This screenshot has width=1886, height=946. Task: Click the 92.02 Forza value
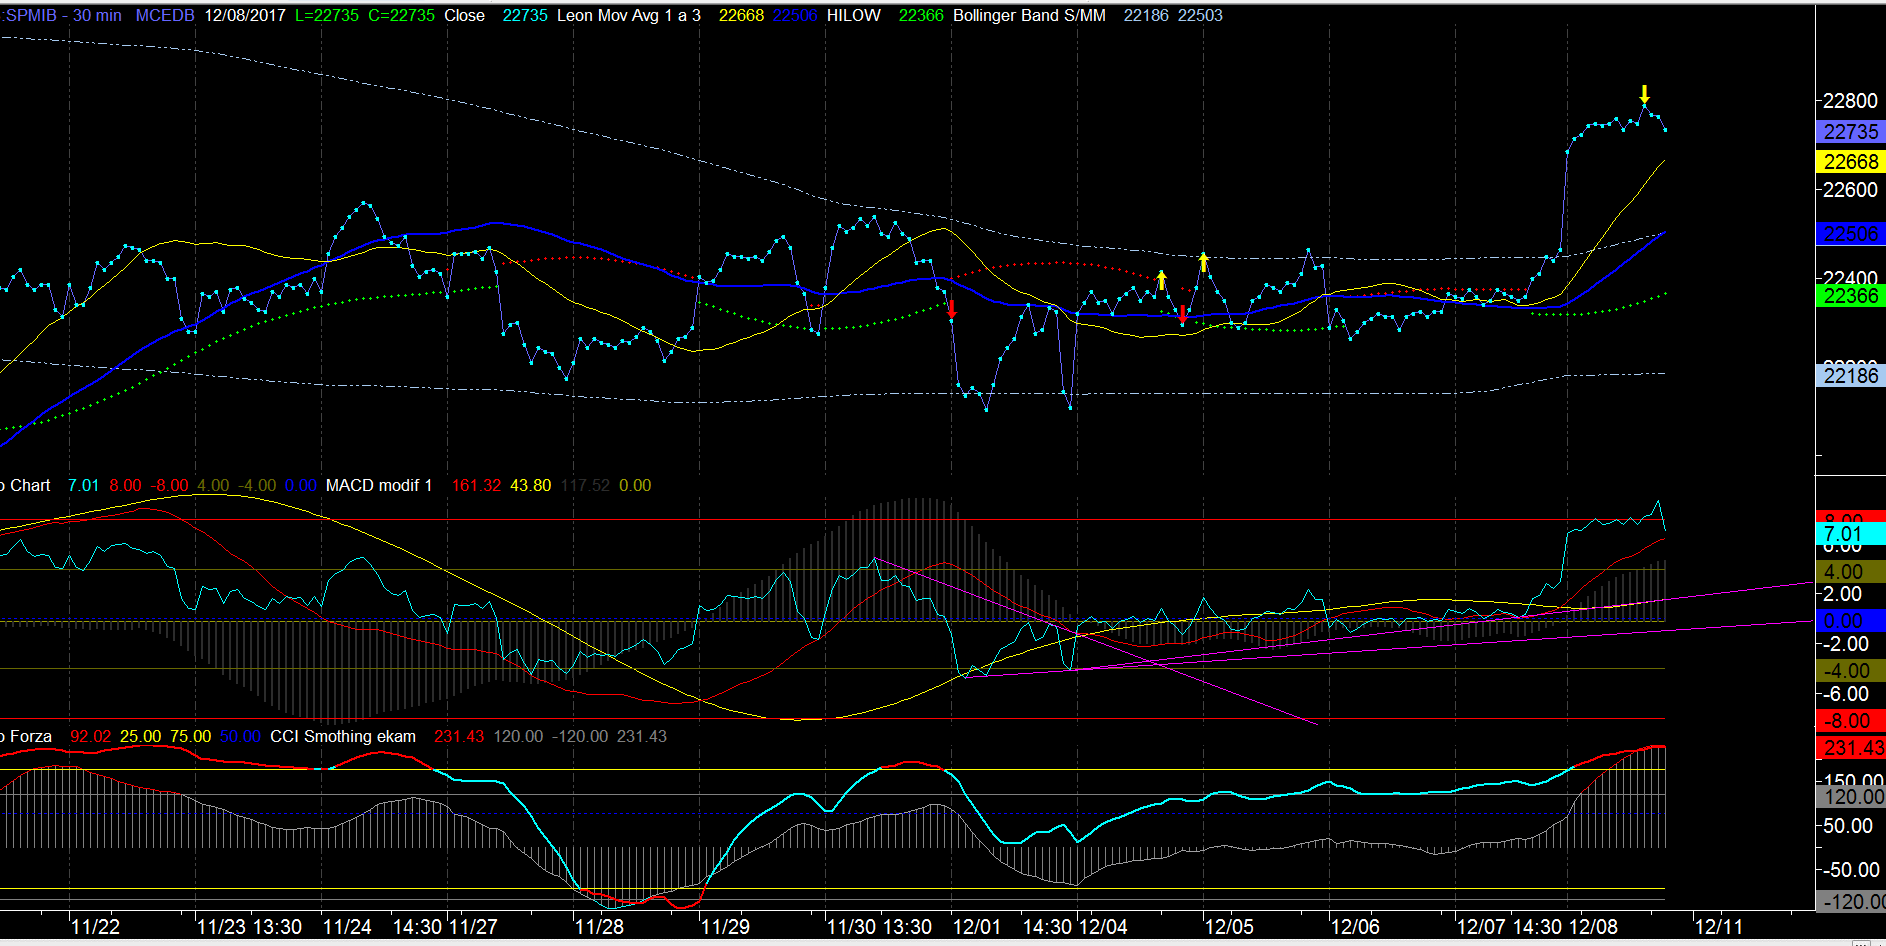click(91, 737)
